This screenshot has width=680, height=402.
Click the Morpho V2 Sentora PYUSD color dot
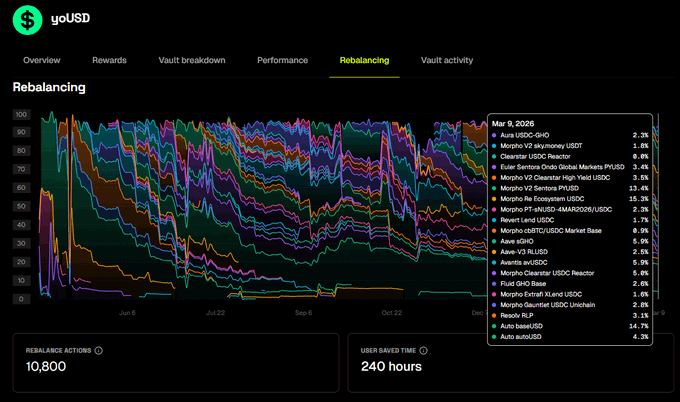pyautogui.click(x=495, y=187)
